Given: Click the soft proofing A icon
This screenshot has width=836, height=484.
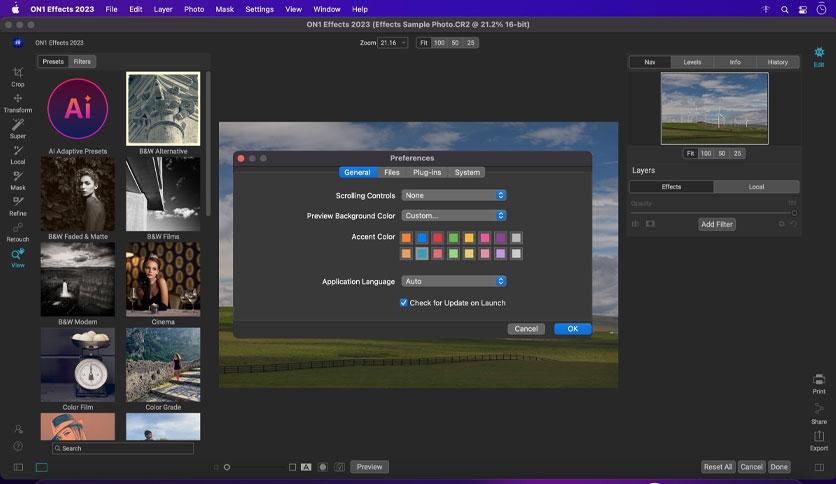Looking at the screenshot, I should point(306,467).
